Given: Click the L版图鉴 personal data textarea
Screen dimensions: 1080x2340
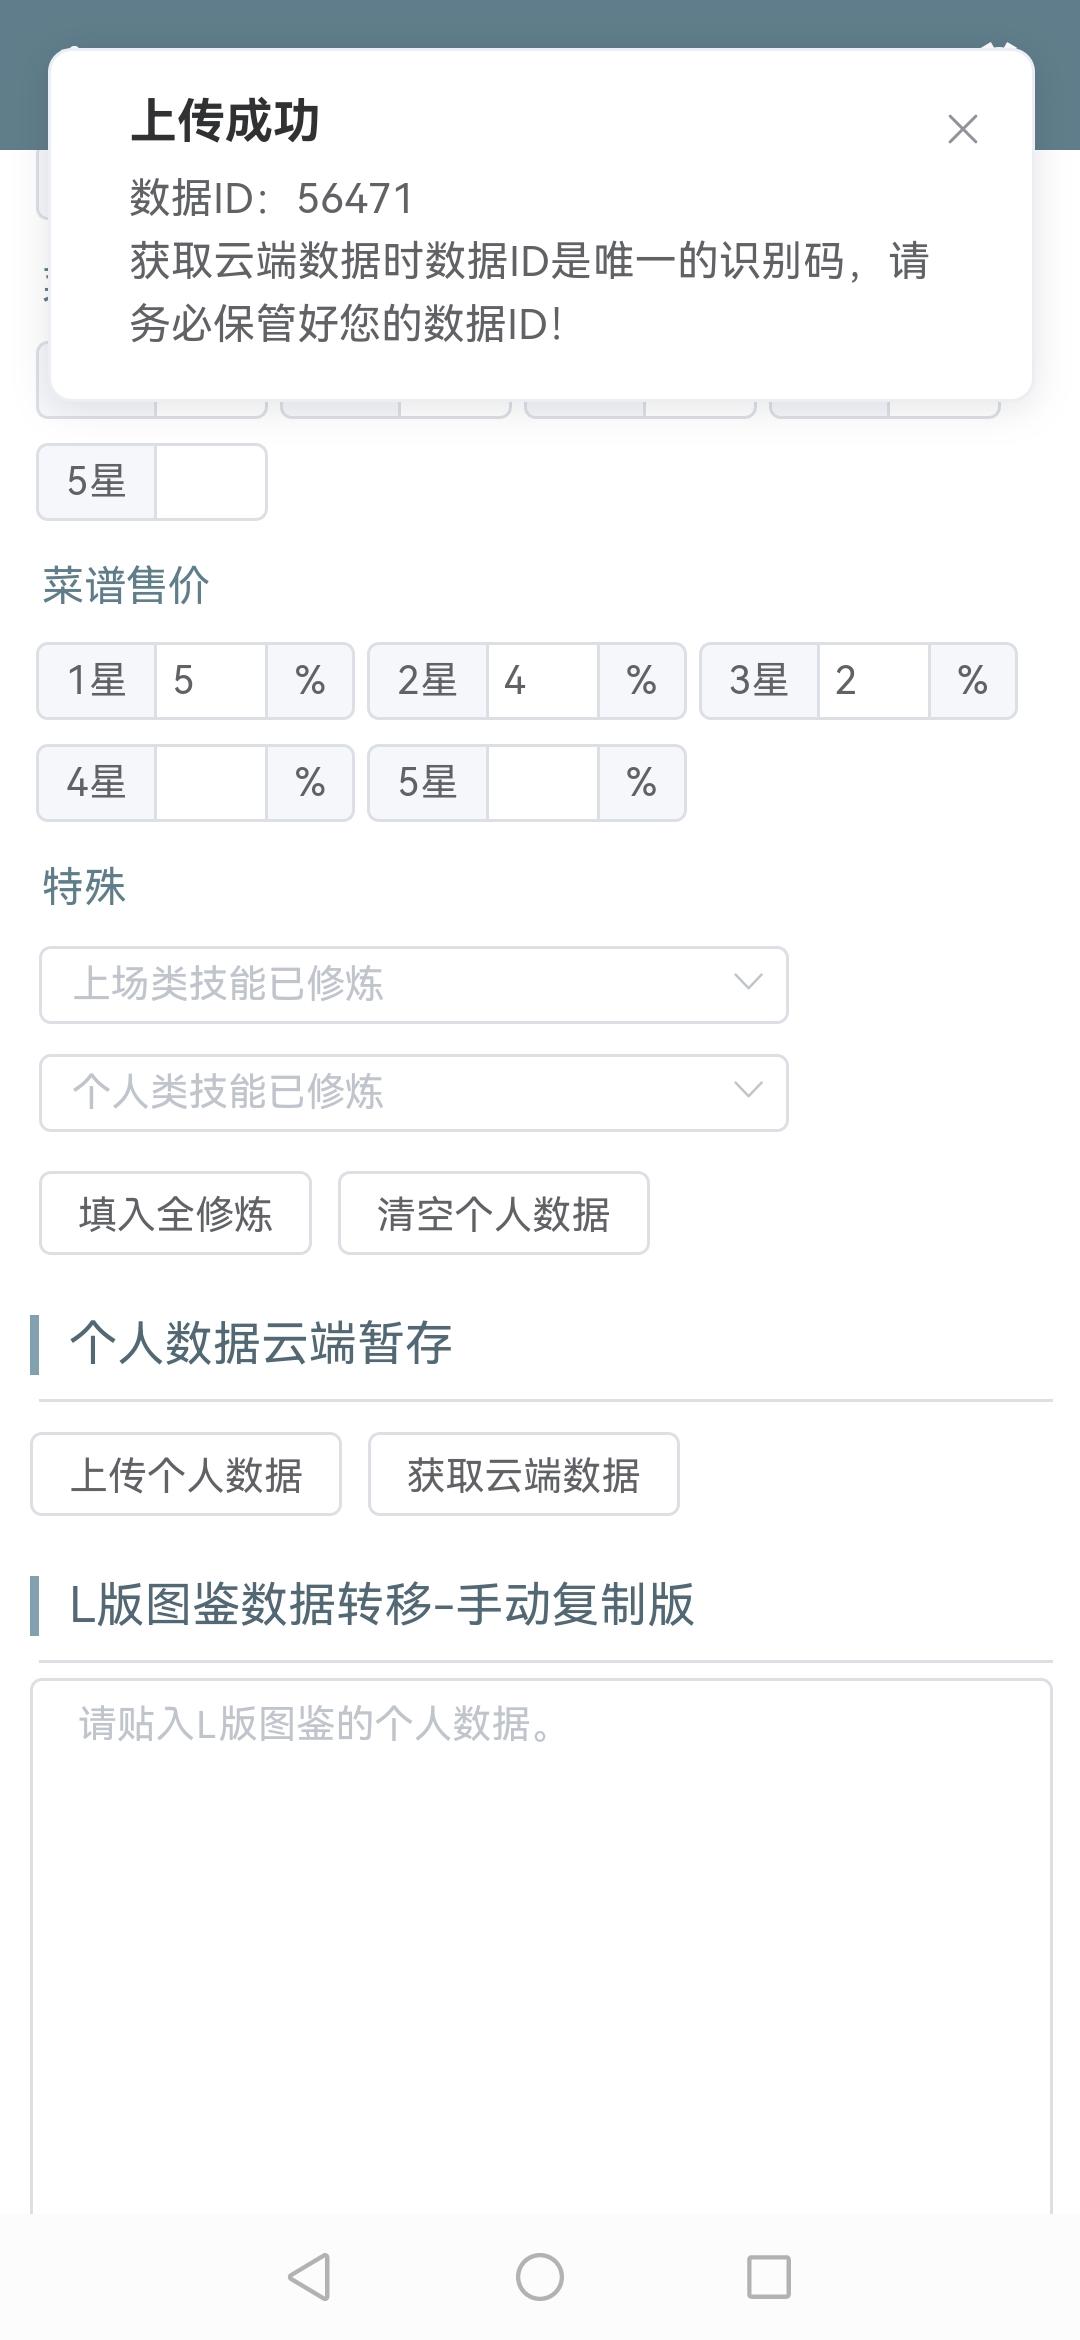Looking at the screenshot, I should [x=541, y=1945].
